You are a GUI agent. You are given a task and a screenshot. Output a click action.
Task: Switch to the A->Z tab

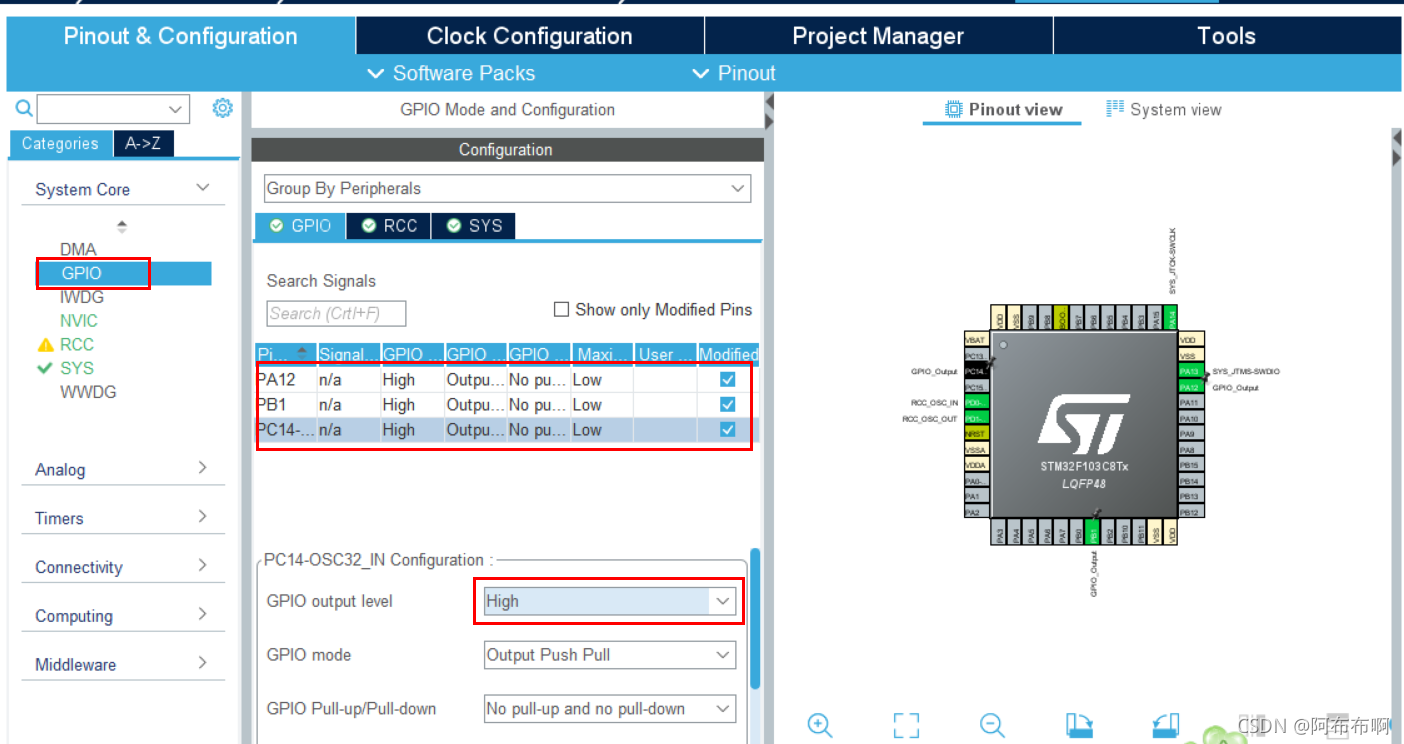point(143,143)
